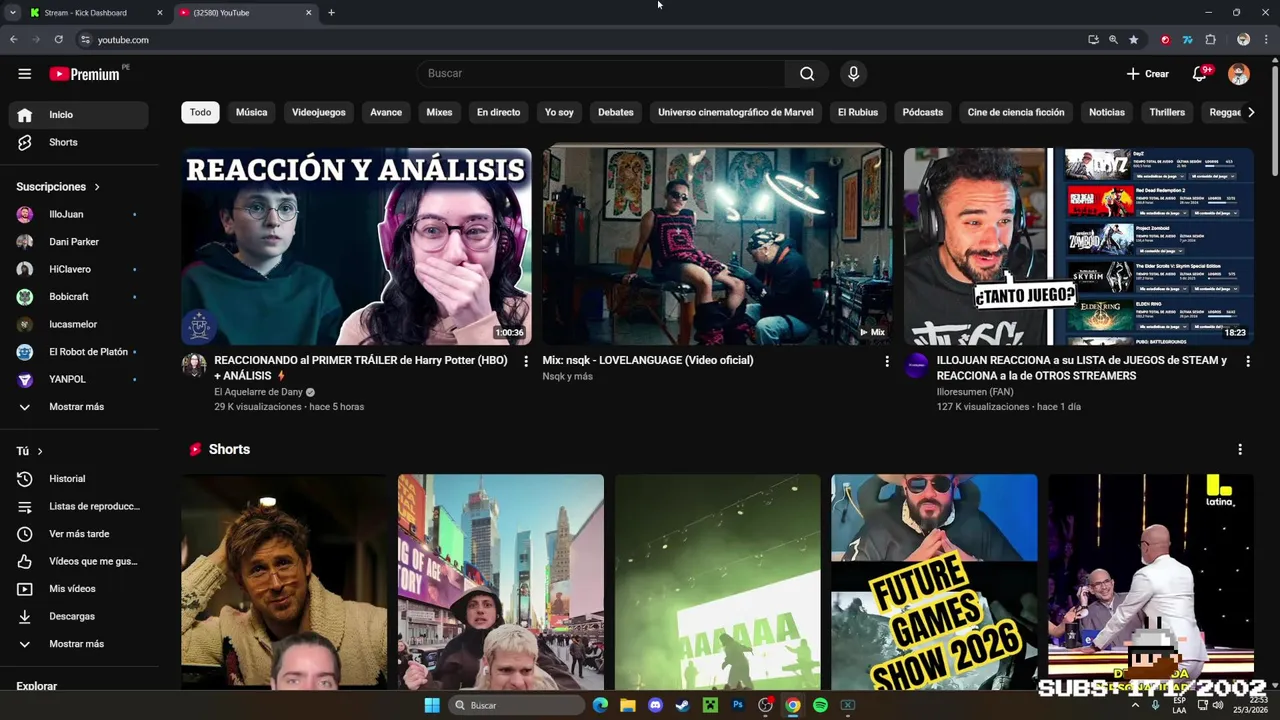Go back with browser back arrow
This screenshot has height=720, width=1280.
click(x=13, y=40)
